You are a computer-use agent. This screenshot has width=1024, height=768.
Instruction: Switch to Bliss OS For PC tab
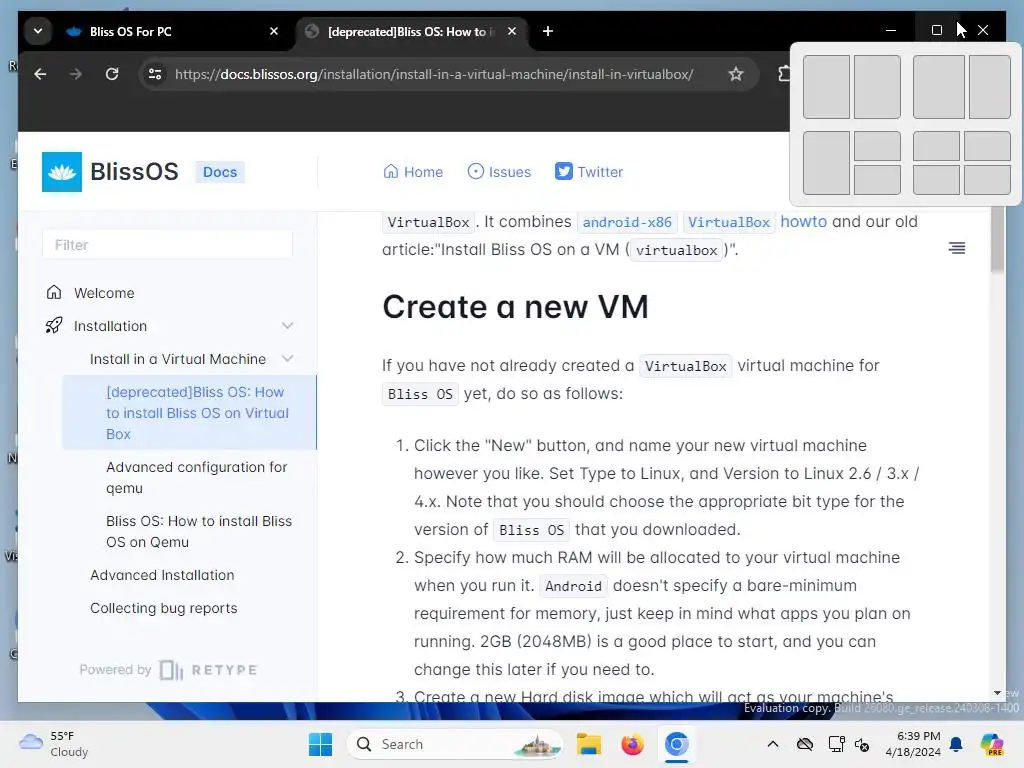173,31
